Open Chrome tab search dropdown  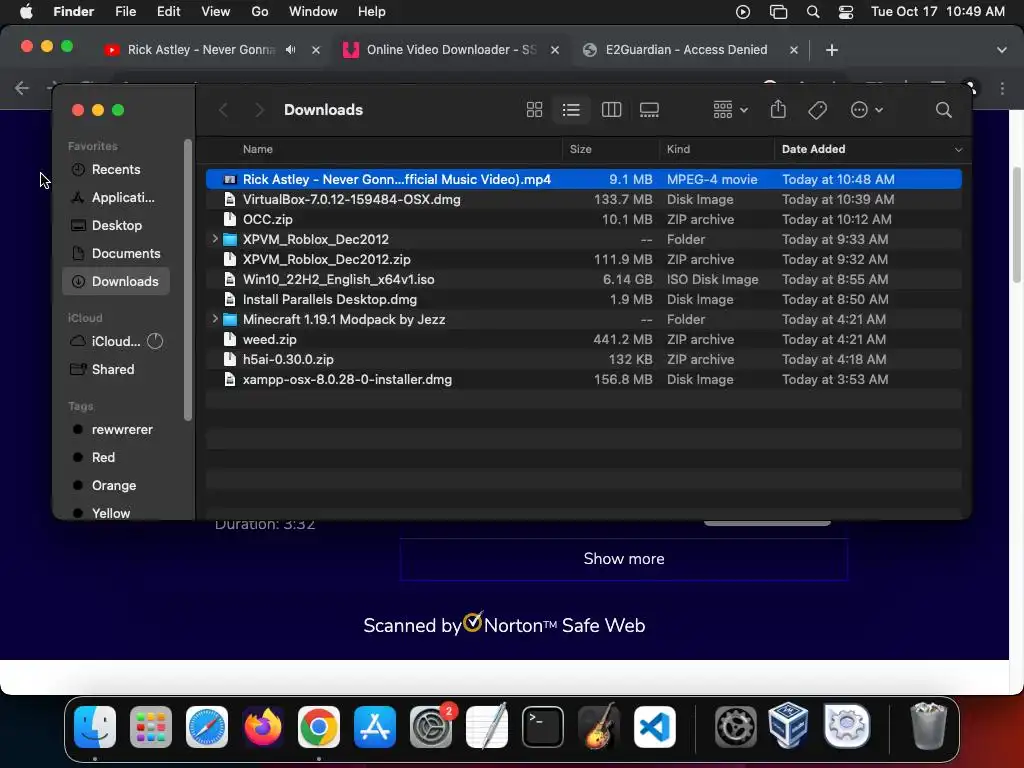(1001, 50)
